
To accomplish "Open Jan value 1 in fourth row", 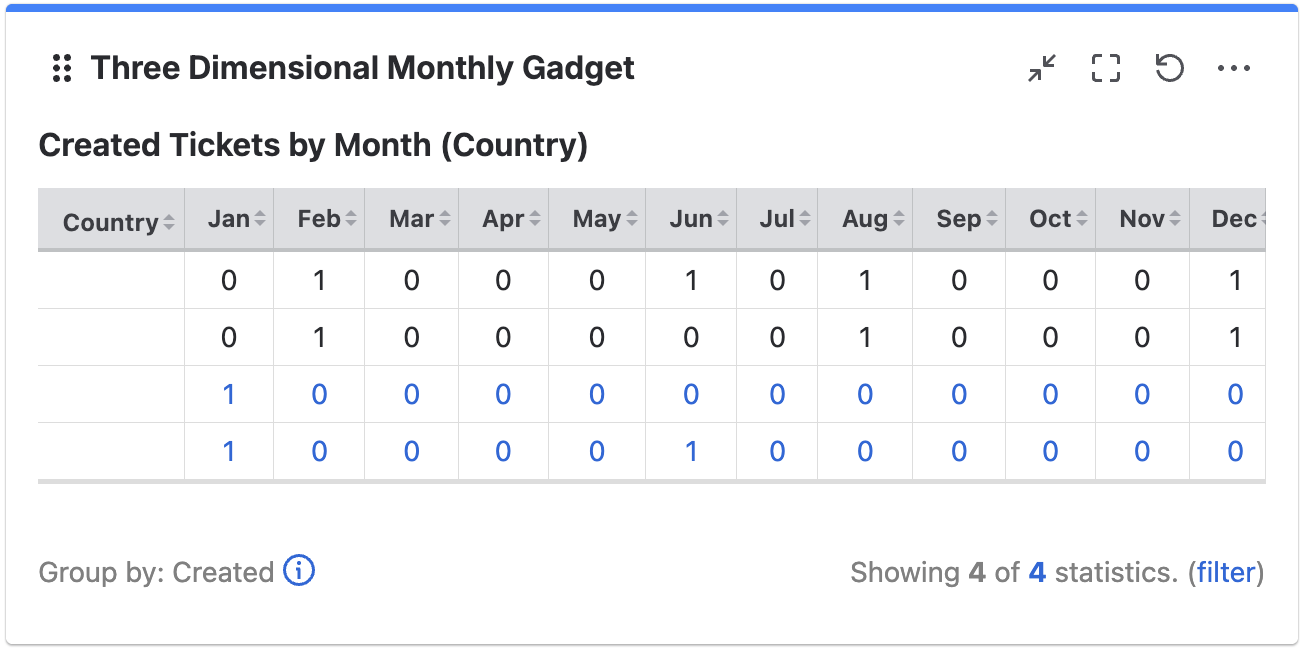I will [229, 451].
